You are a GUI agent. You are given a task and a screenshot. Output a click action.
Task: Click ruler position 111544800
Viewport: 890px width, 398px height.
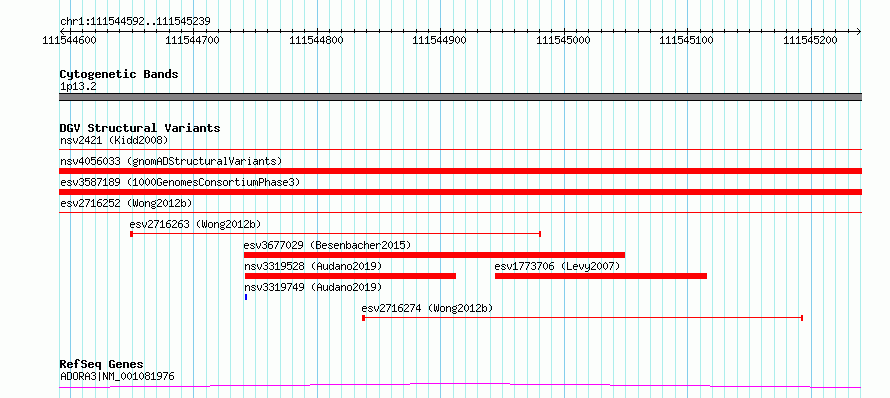[316, 40]
